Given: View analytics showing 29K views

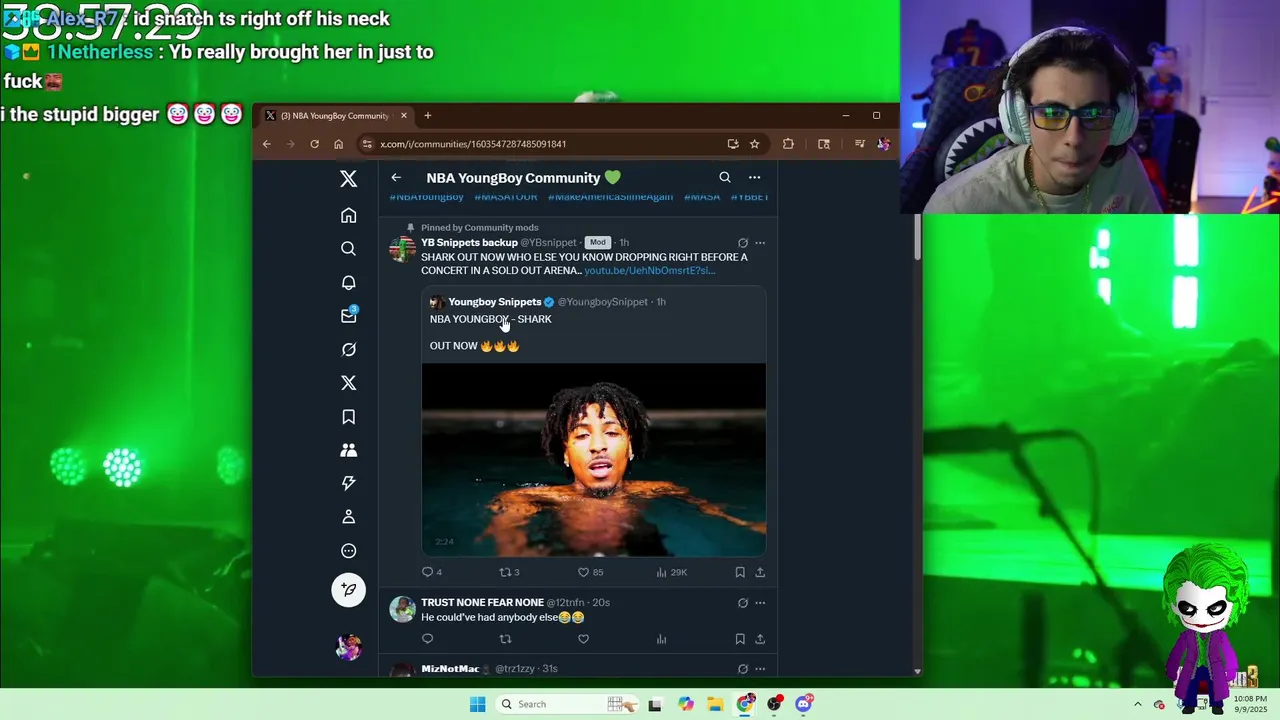Looking at the screenshot, I should [x=671, y=572].
